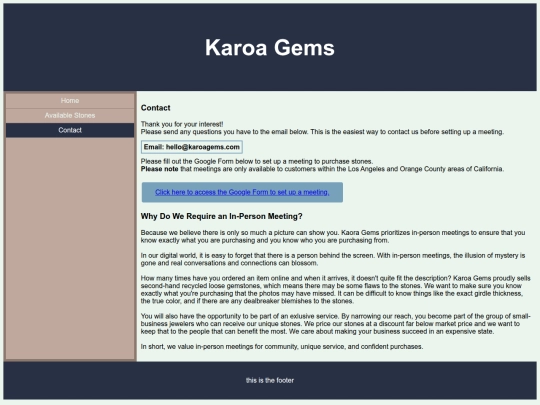
Task: Click paragraph starting 'In our digital world'
Action: pos(333,259)
